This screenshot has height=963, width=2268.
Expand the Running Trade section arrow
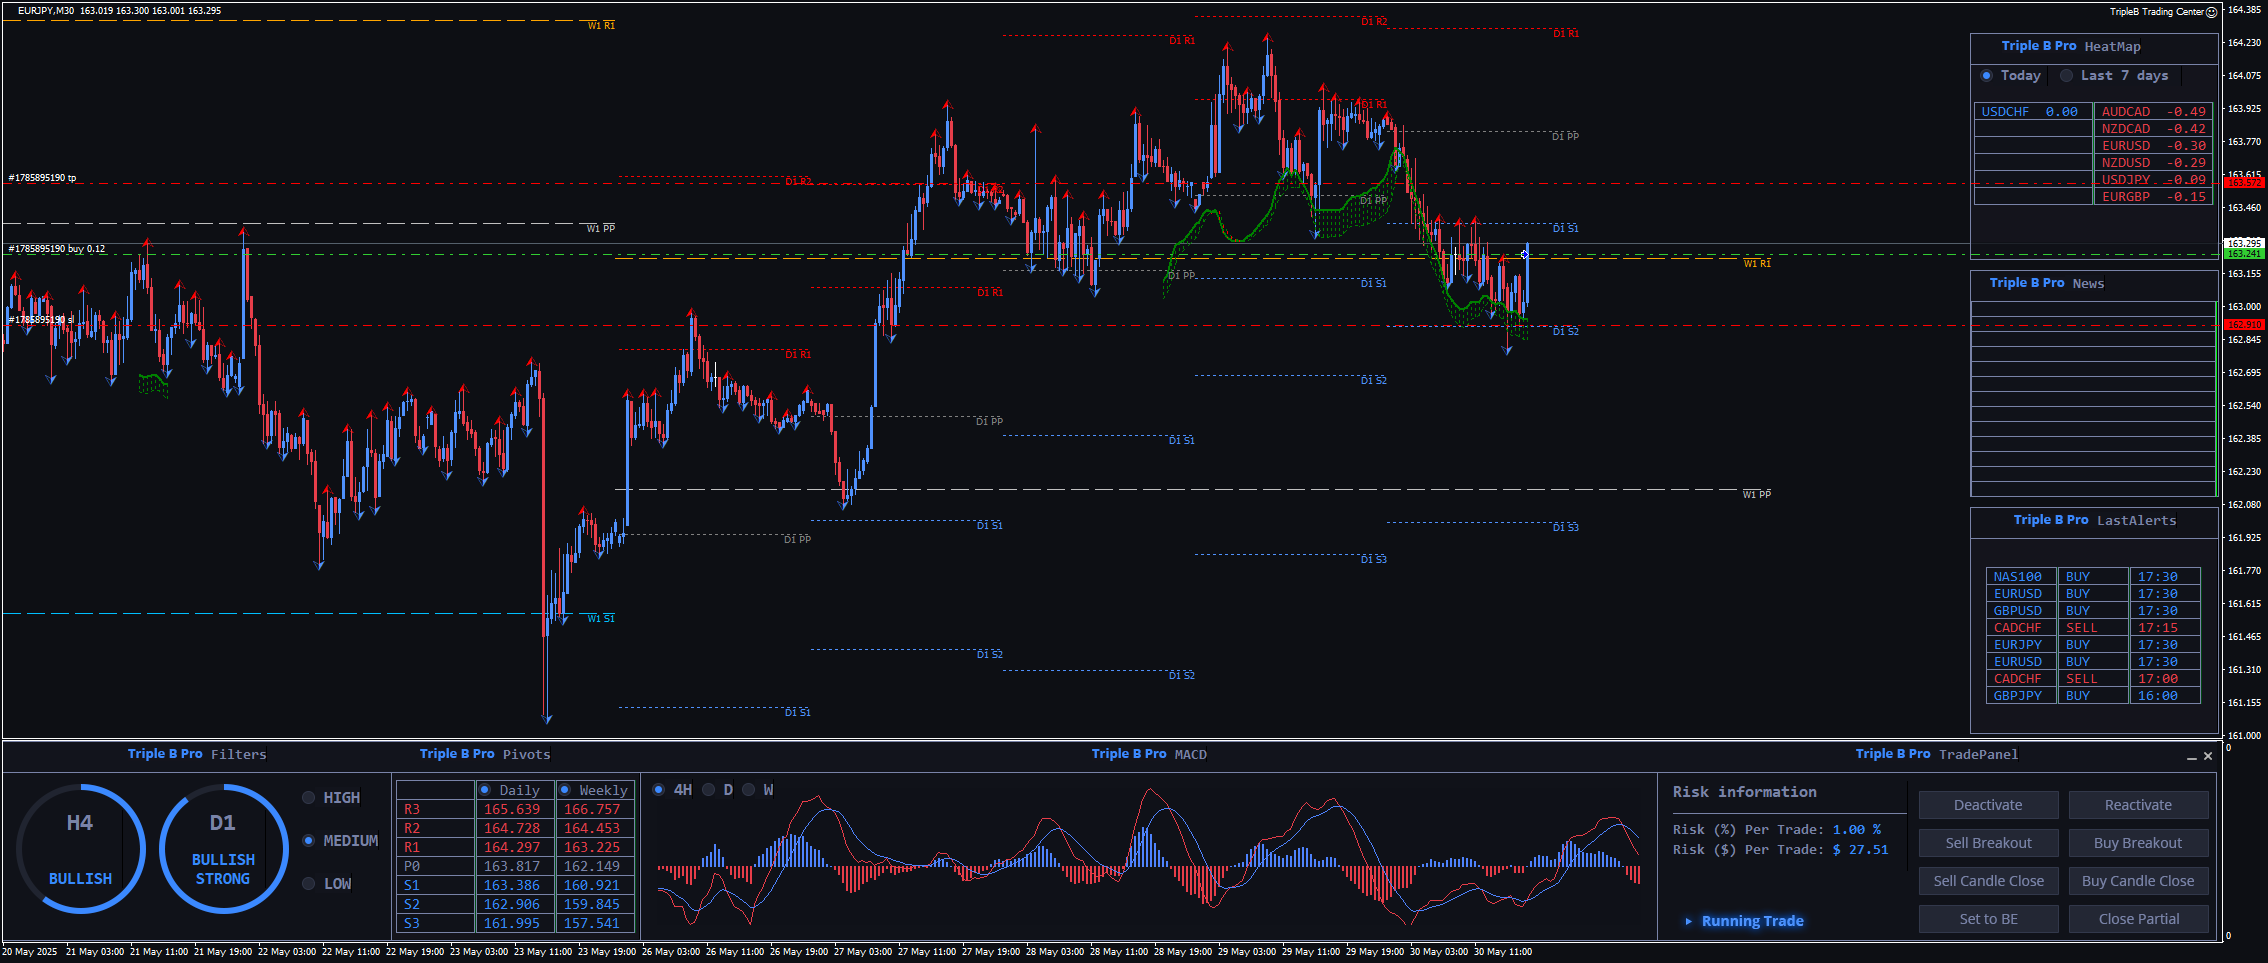(1689, 921)
